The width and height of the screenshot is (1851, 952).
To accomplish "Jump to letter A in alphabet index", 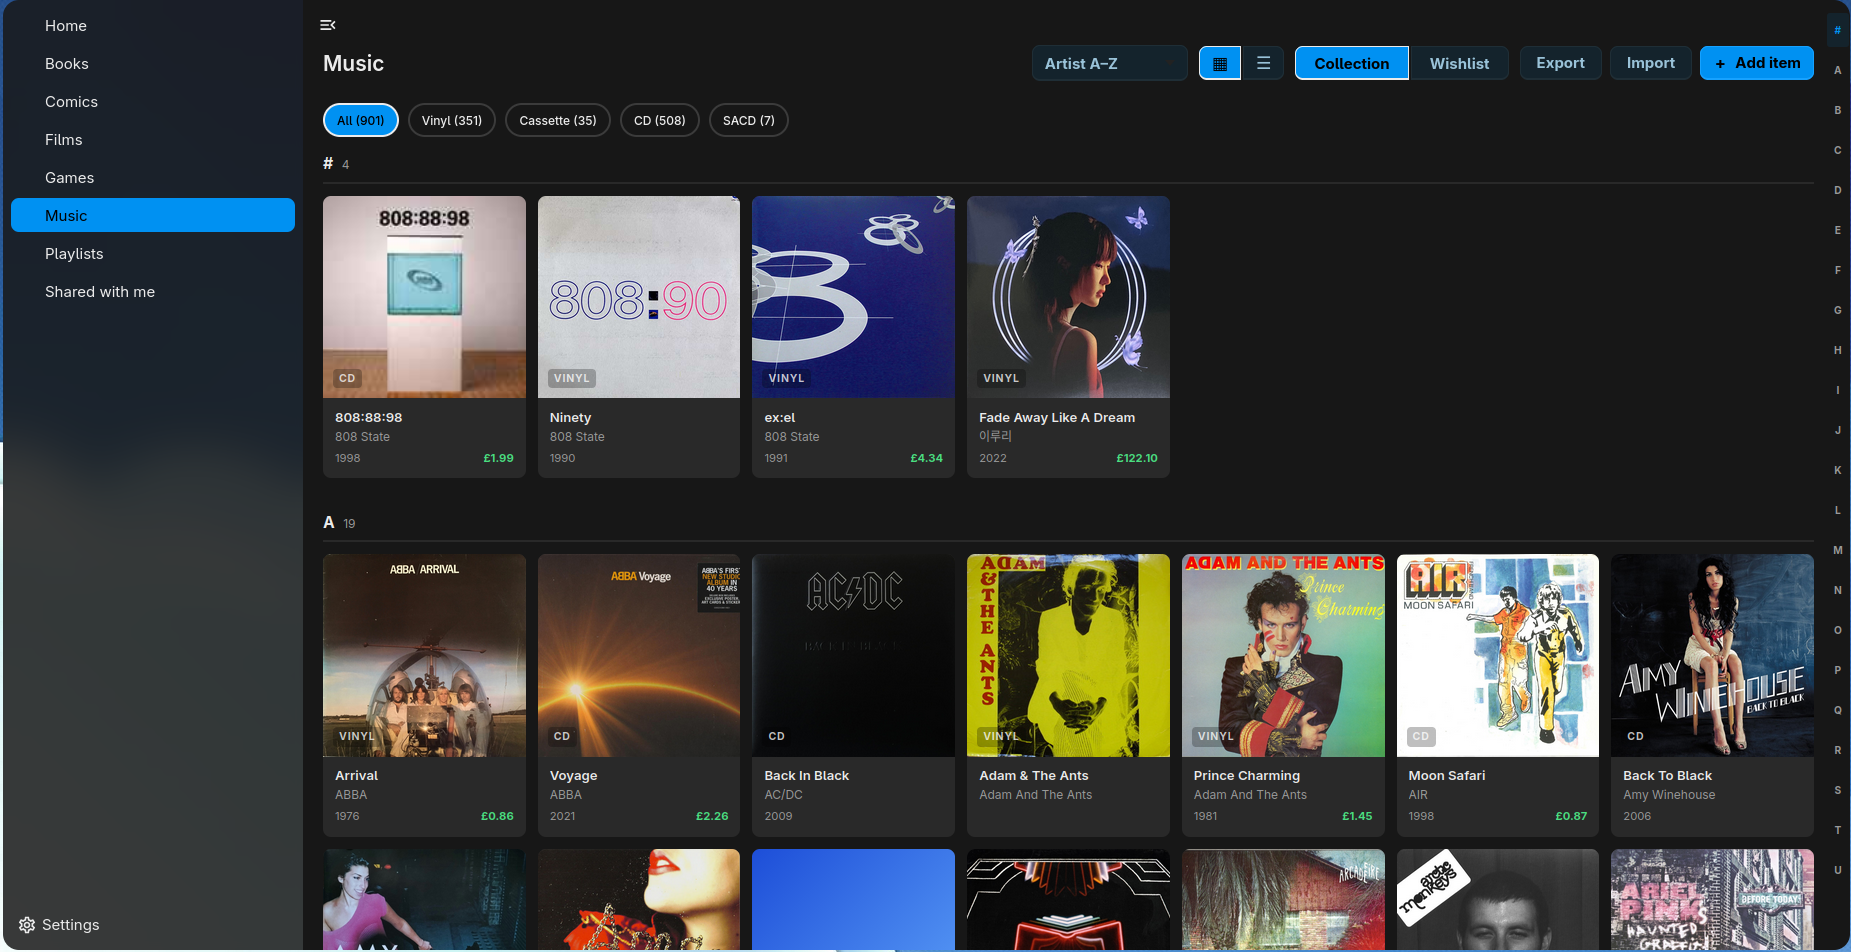I will [x=1837, y=70].
